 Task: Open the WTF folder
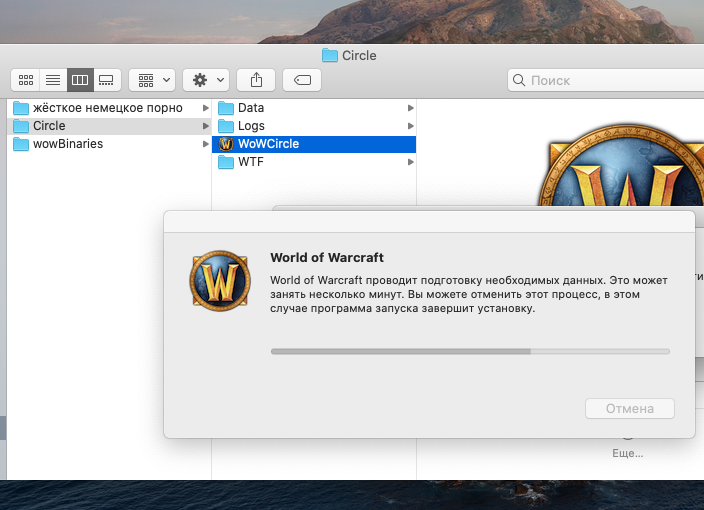point(251,162)
